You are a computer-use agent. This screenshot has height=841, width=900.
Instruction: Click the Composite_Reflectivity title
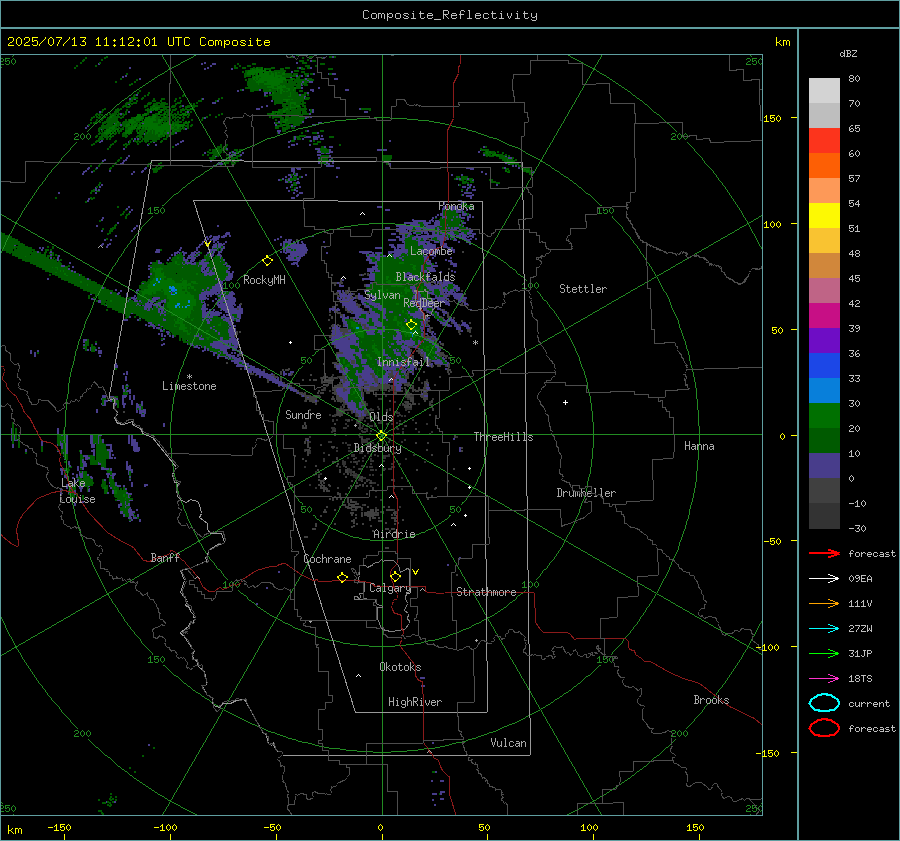tap(450, 15)
